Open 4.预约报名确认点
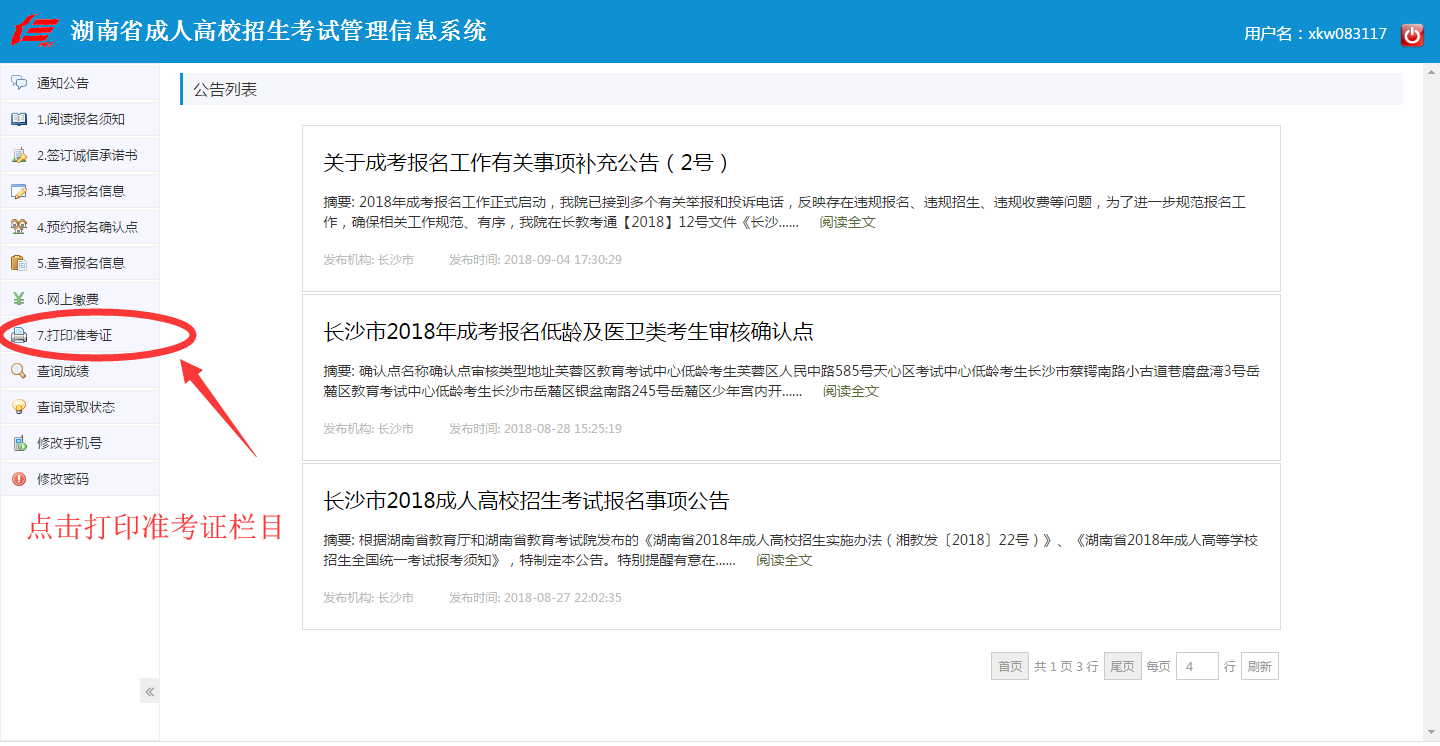The image size is (1440, 746). (80, 227)
